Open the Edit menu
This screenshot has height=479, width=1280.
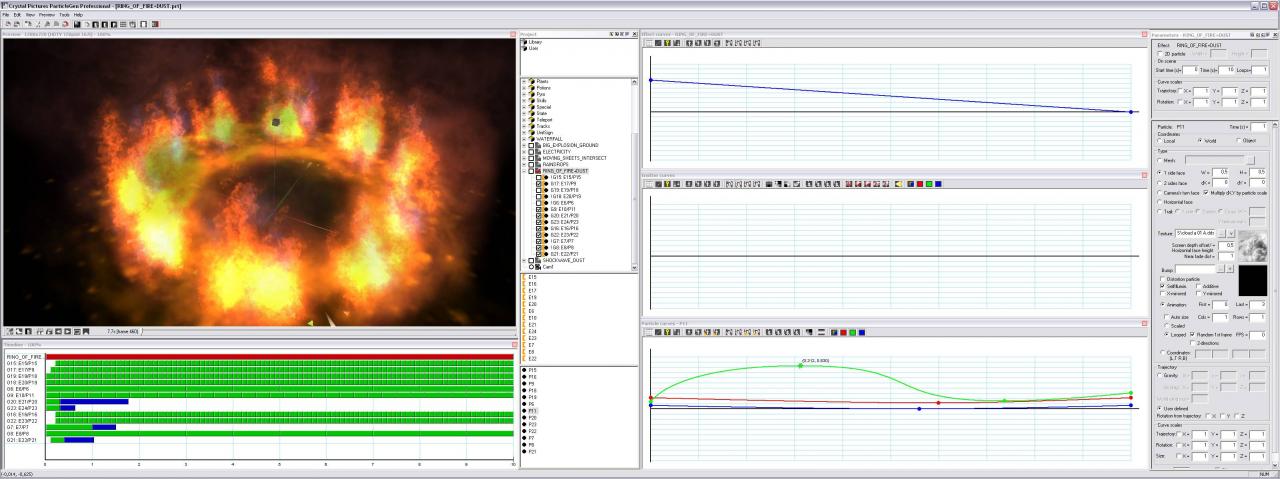tap(17, 15)
